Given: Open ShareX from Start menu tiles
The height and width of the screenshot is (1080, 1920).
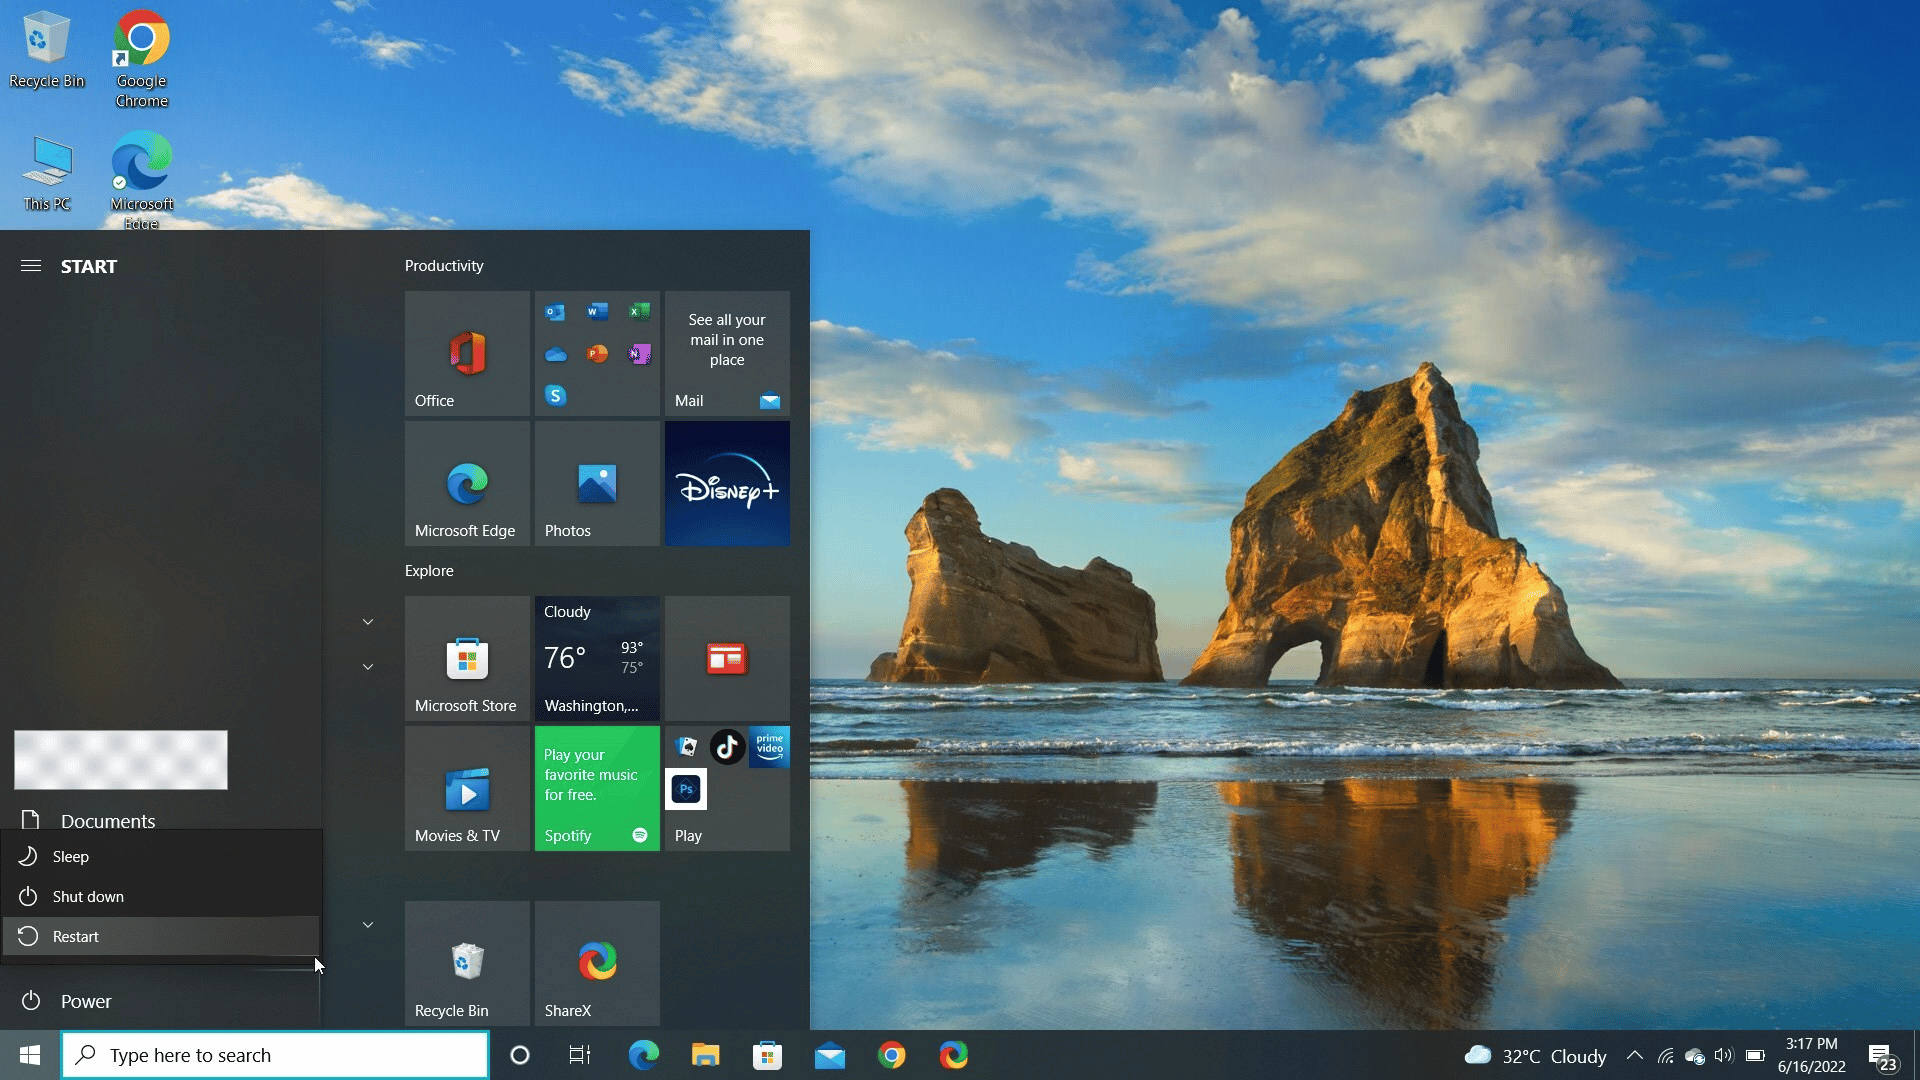Looking at the screenshot, I should tap(596, 964).
